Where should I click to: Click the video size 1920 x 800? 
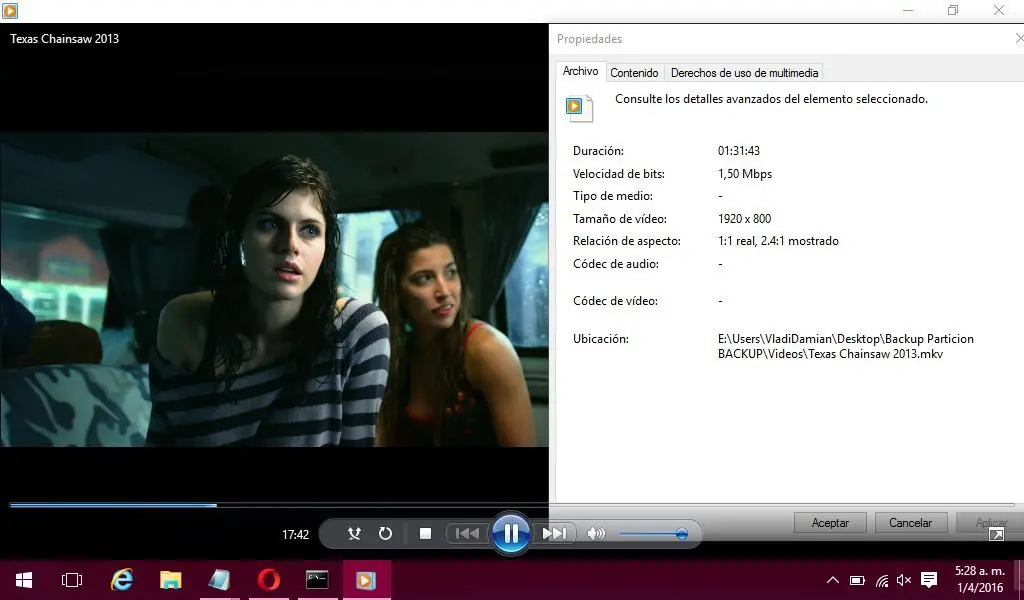click(744, 219)
